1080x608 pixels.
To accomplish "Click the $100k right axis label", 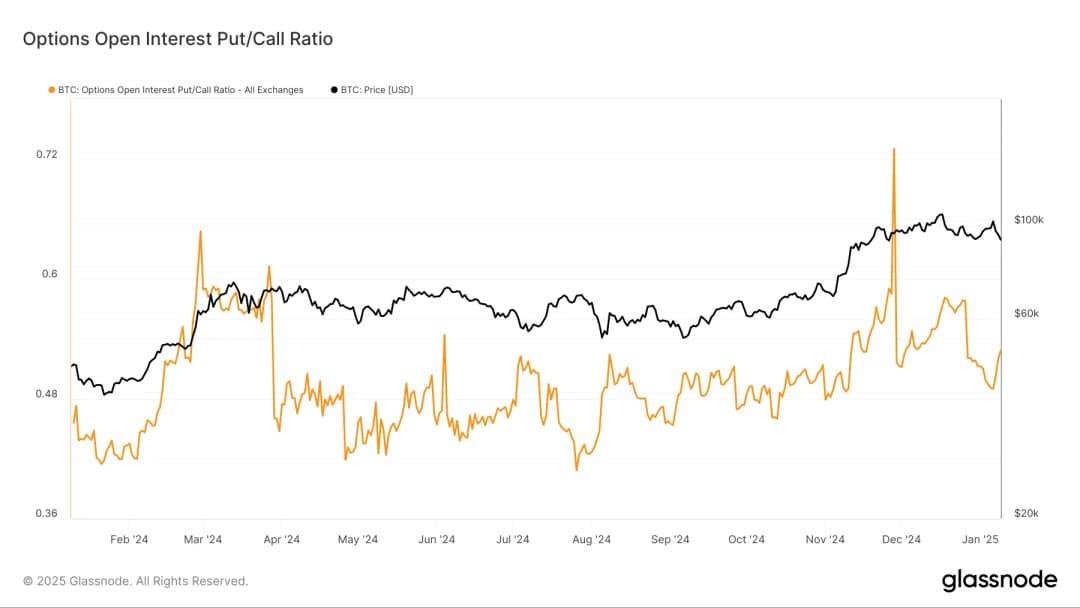I will (1028, 219).
